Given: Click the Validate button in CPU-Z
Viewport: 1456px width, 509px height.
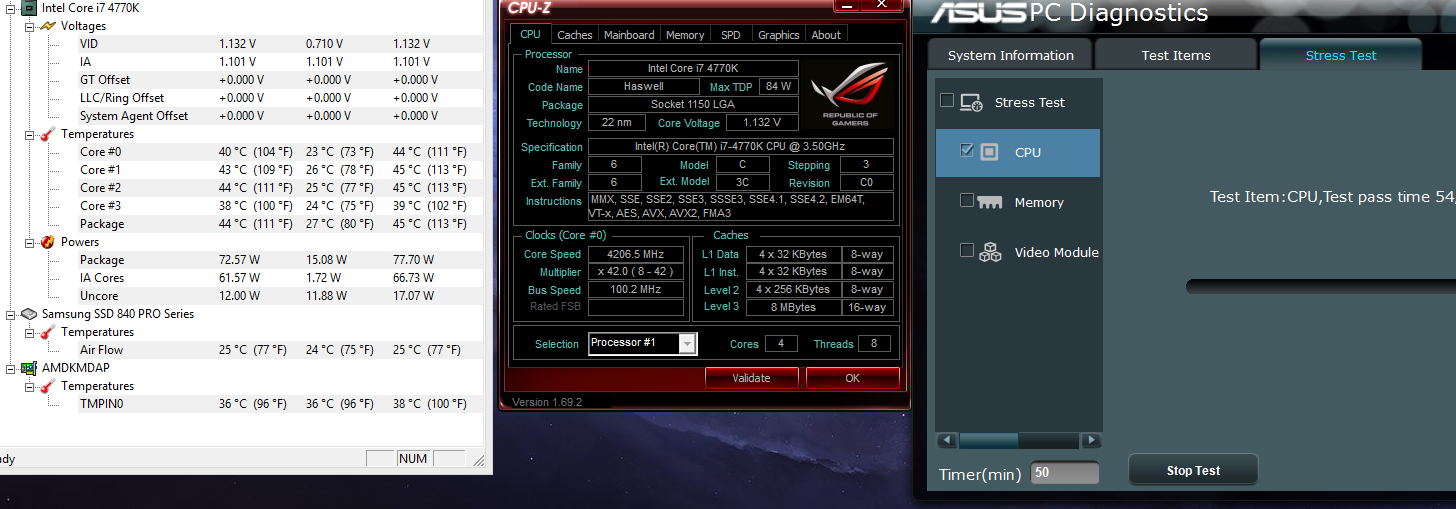Looking at the screenshot, I should click(752, 378).
